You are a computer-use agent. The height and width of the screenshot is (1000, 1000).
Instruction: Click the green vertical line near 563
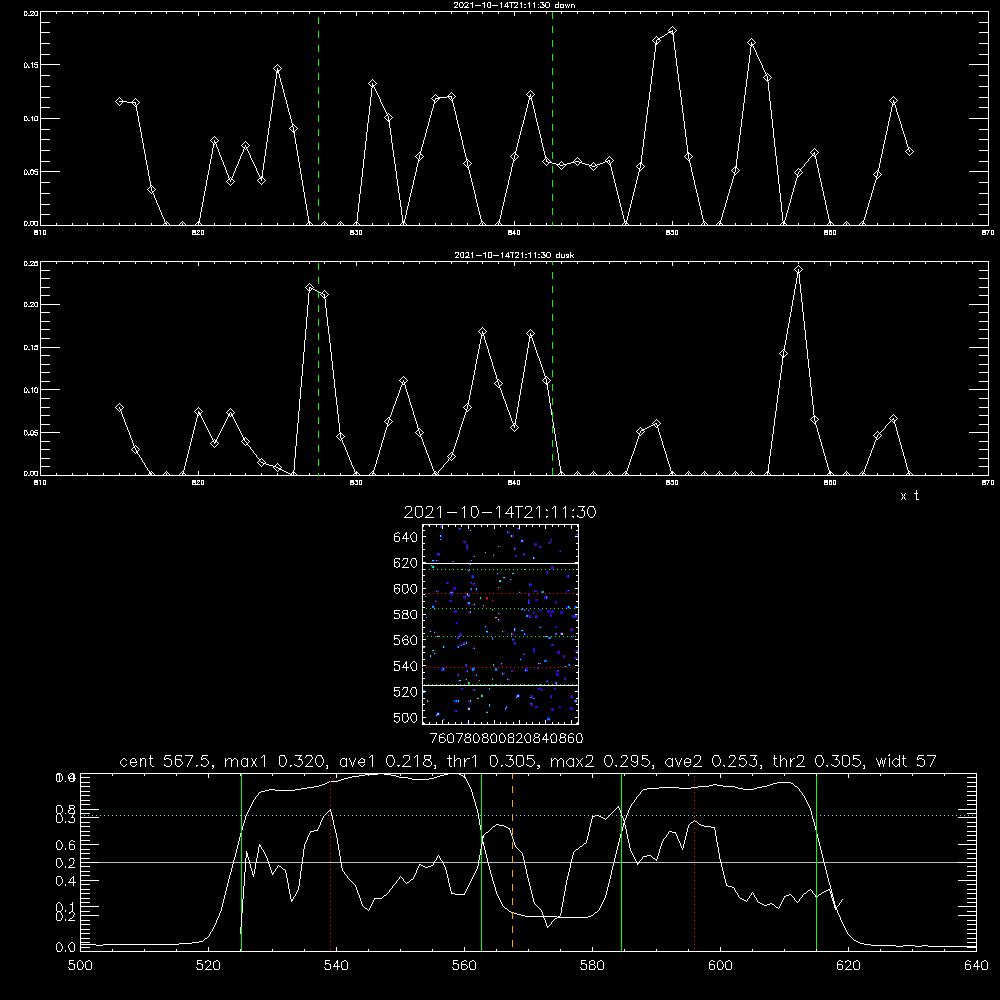pos(482,861)
